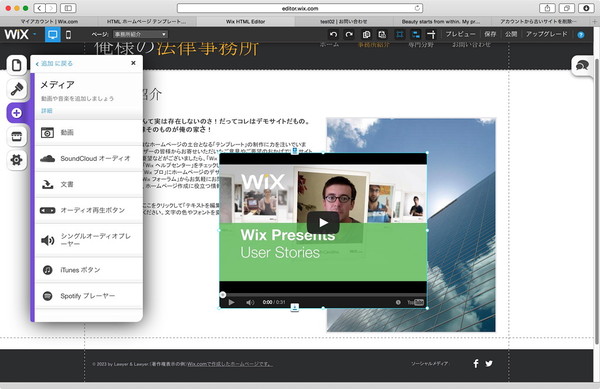The height and width of the screenshot is (389, 600).
Task: Toggle the grid lines icon
Action: tap(399, 34)
